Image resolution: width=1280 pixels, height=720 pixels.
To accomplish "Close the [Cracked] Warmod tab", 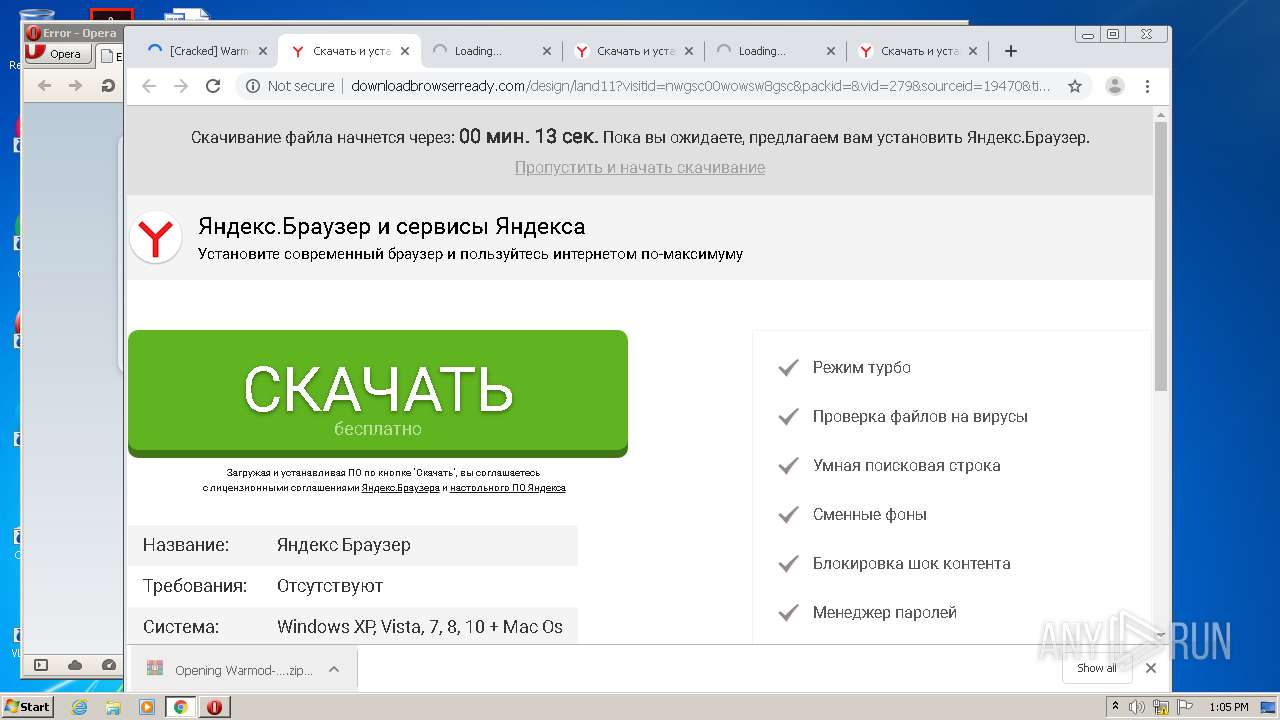I will 263,51.
